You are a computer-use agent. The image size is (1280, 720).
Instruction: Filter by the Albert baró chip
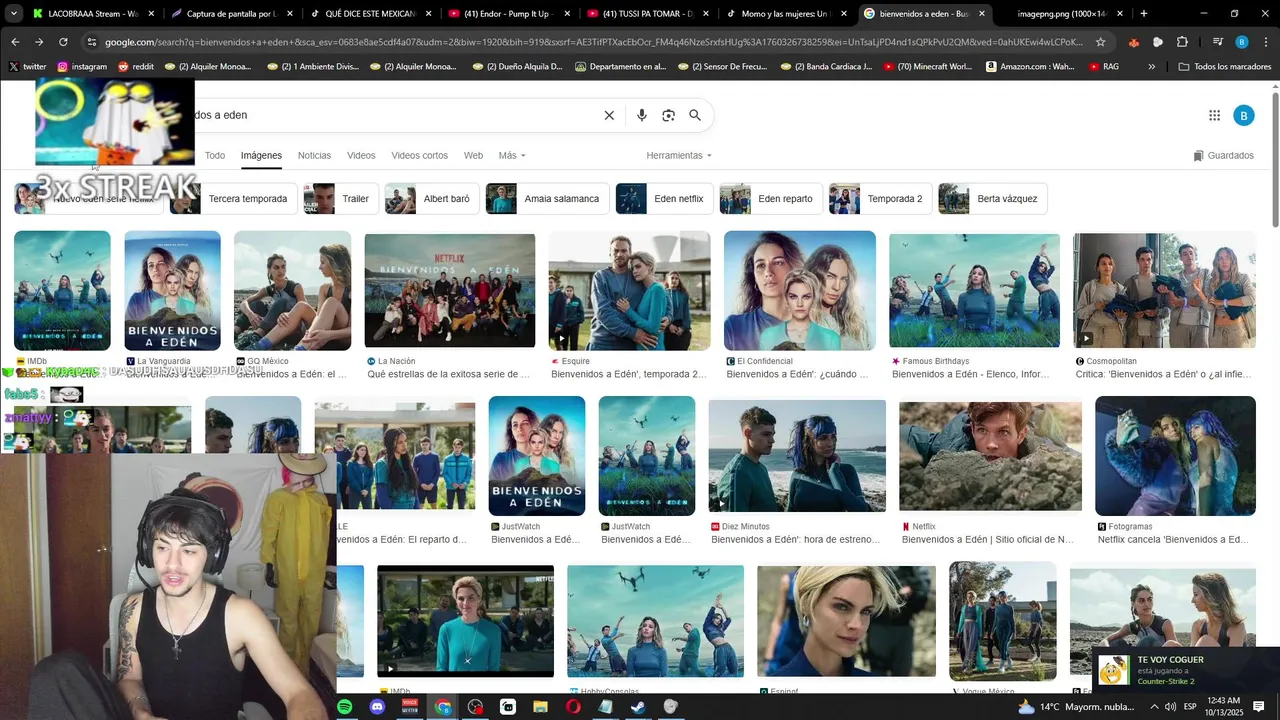pos(432,199)
